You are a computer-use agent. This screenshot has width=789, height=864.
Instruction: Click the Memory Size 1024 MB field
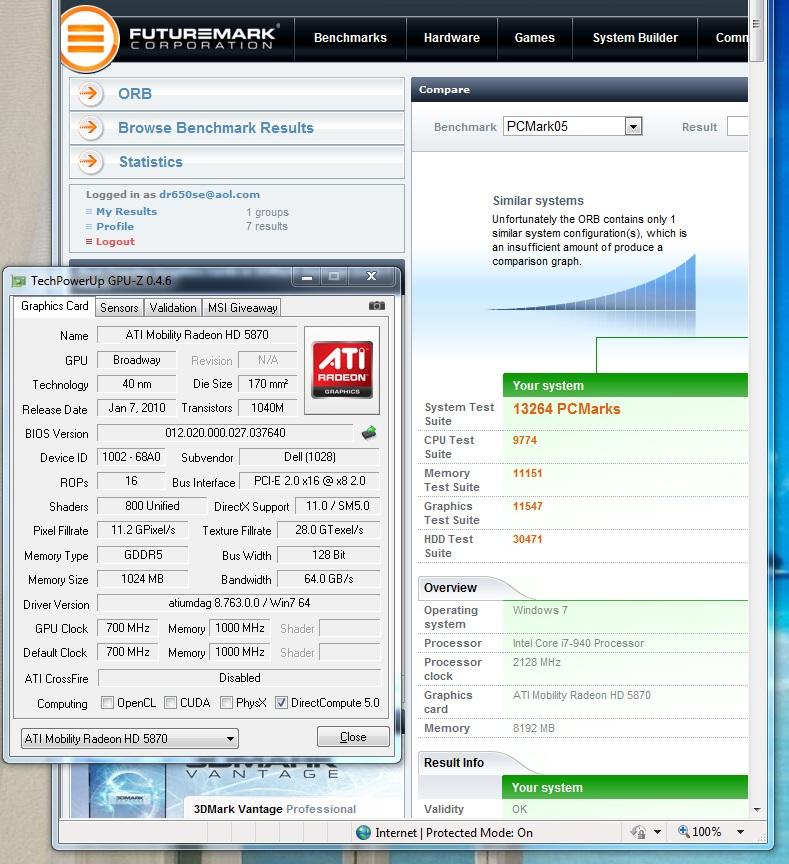(x=142, y=579)
